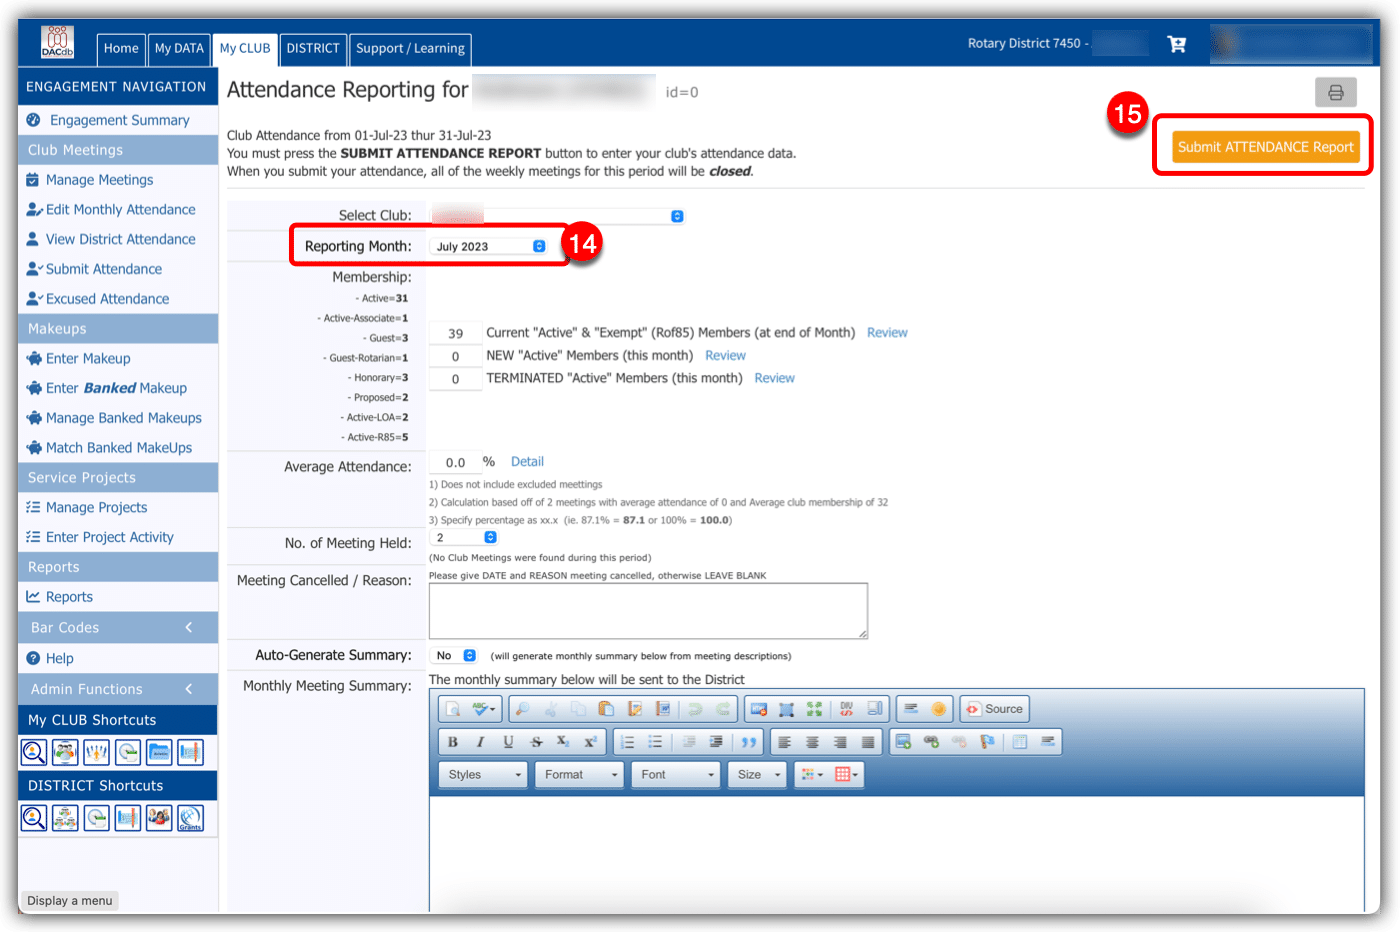Open the Reporting Month dropdown
The width and height of the screenshot is (1400, 932).
[x=490, y=246]
